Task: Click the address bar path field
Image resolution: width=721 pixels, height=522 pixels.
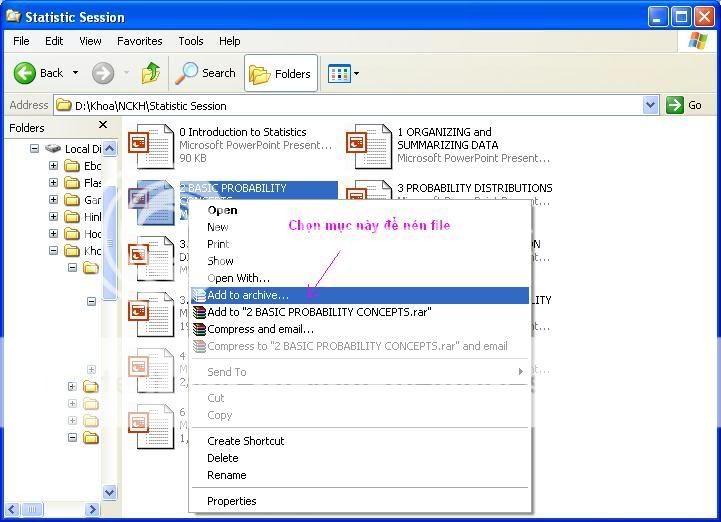Action: [x=350, y=105]
